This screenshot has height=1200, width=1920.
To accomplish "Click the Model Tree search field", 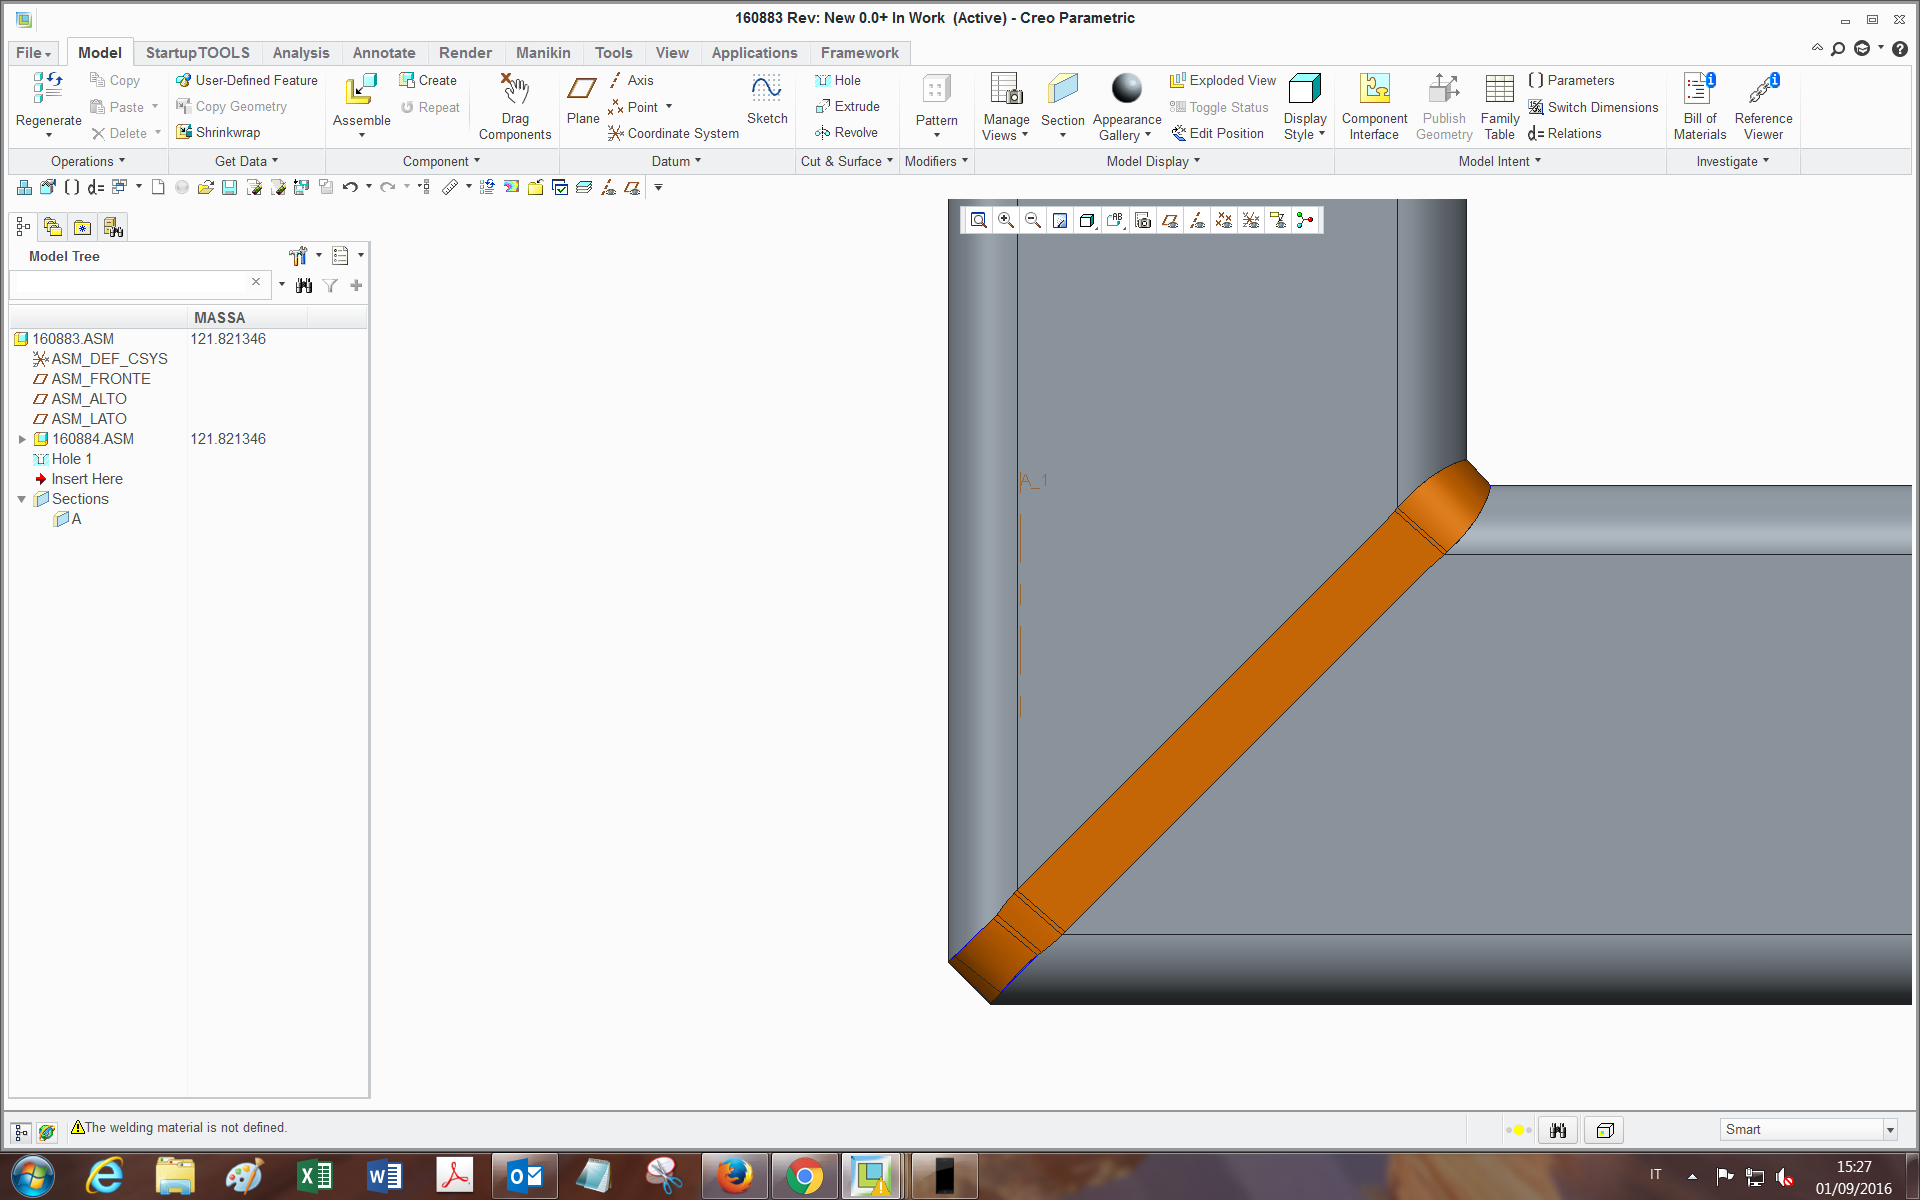I will tap(130, 284).
